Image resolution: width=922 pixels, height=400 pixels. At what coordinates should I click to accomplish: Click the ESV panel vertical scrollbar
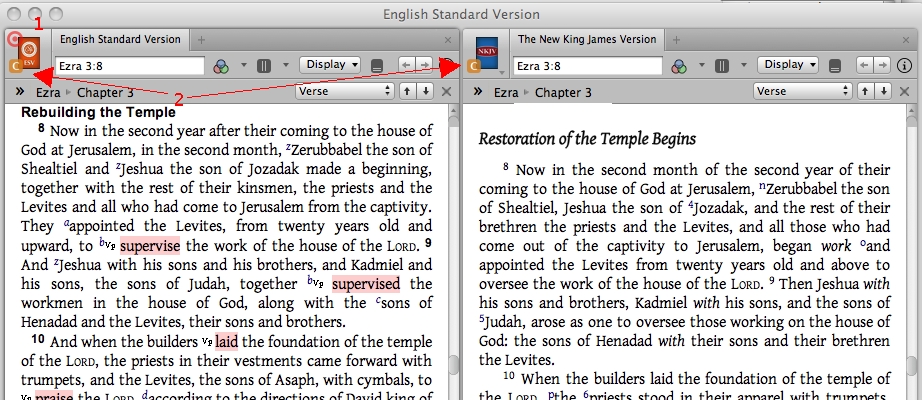(x=453, y=252)
